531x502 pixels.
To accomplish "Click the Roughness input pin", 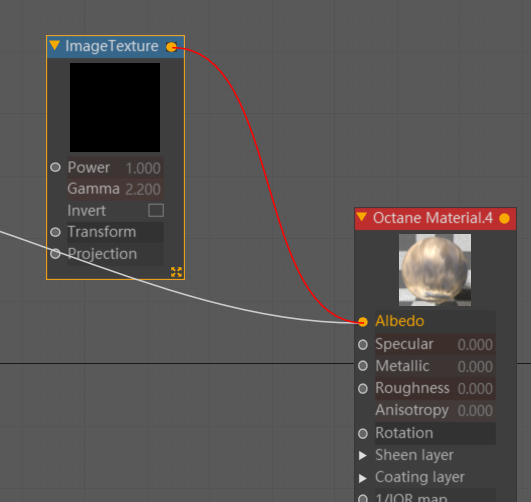I will click(x=363, y=389).
